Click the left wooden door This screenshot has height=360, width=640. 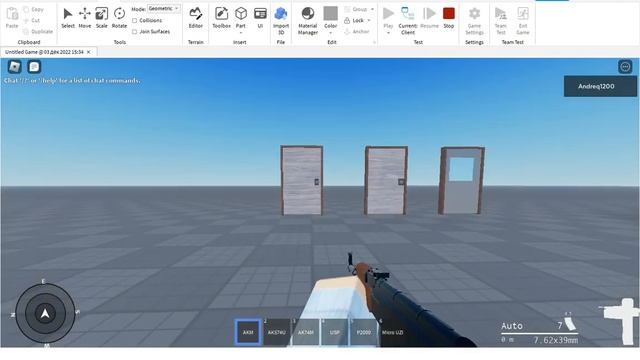302,180
